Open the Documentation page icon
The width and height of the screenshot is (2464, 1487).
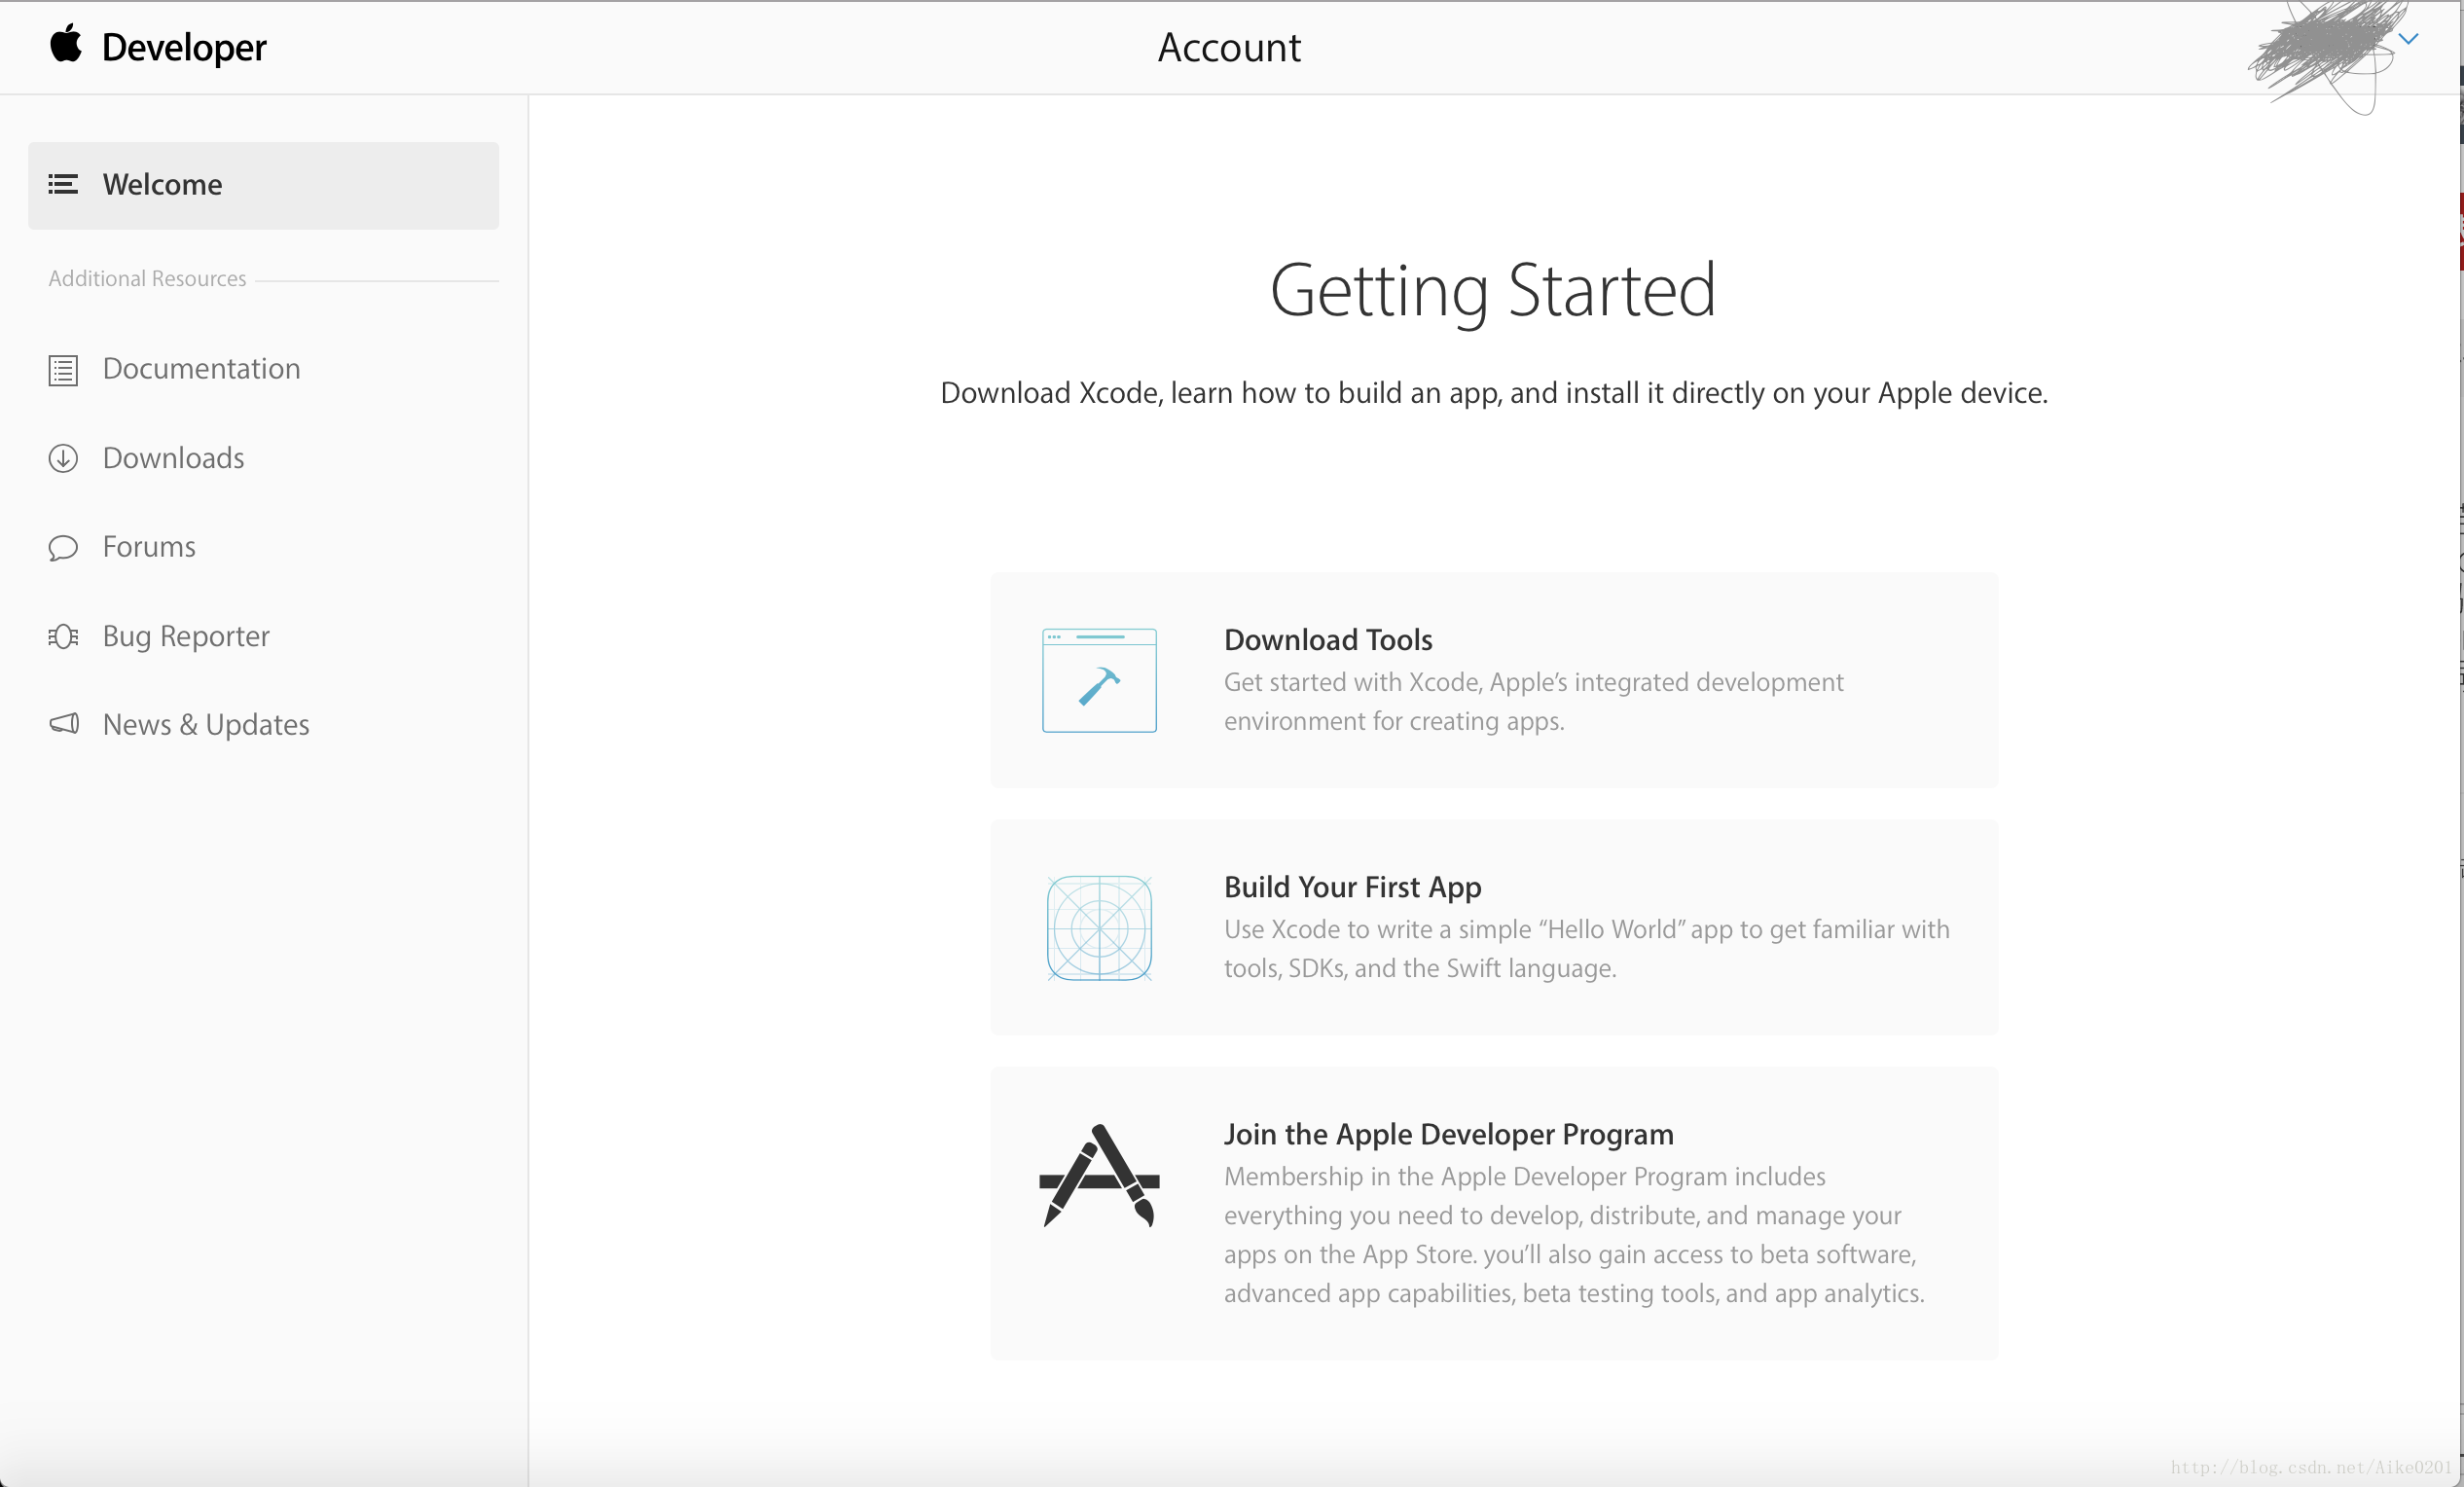pyautogui.click(x=63, y=370)
